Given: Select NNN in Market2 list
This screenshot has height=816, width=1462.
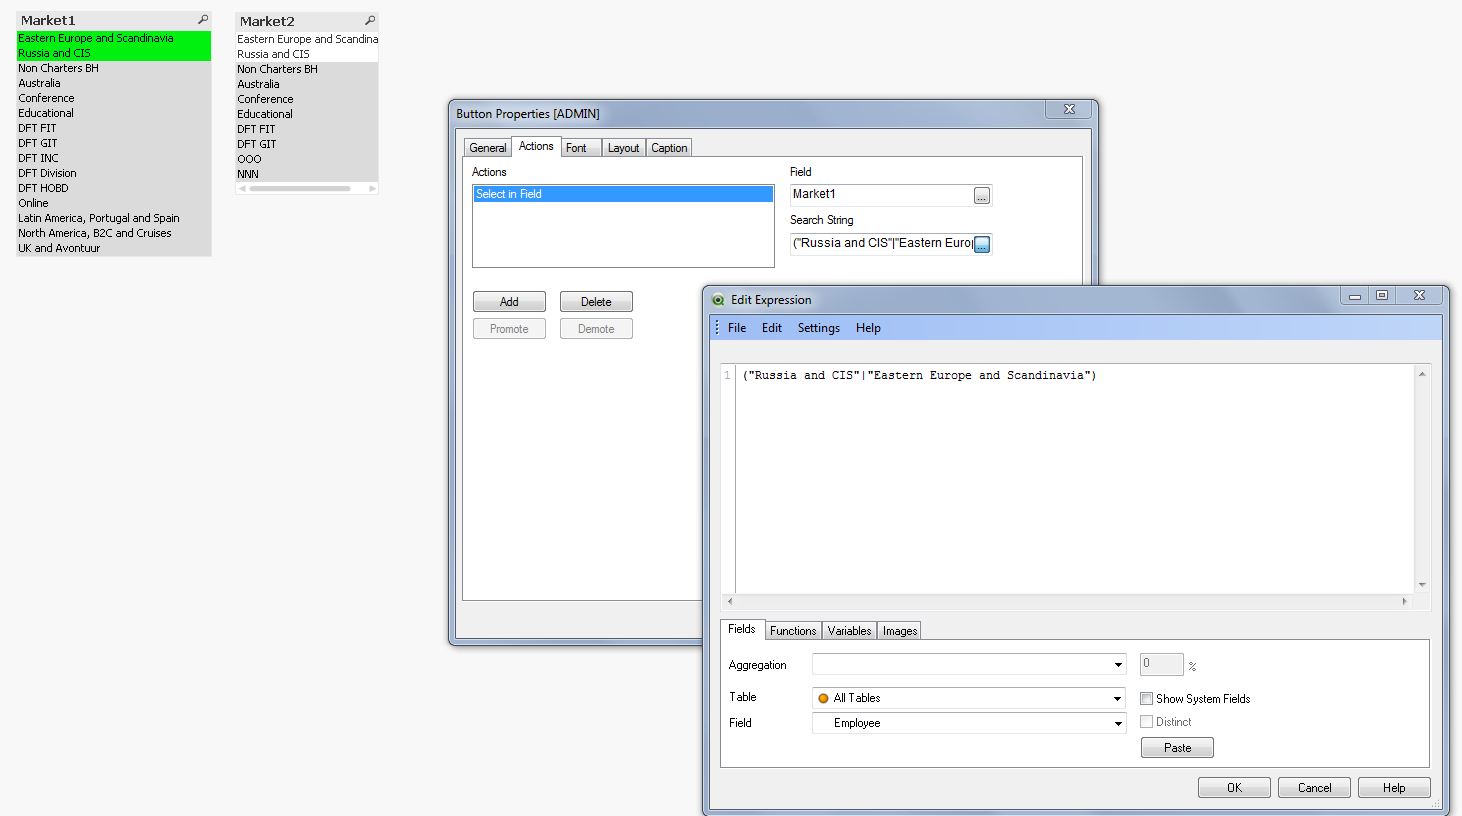Looking at the screenshot, I should click(x=307, y=174).
